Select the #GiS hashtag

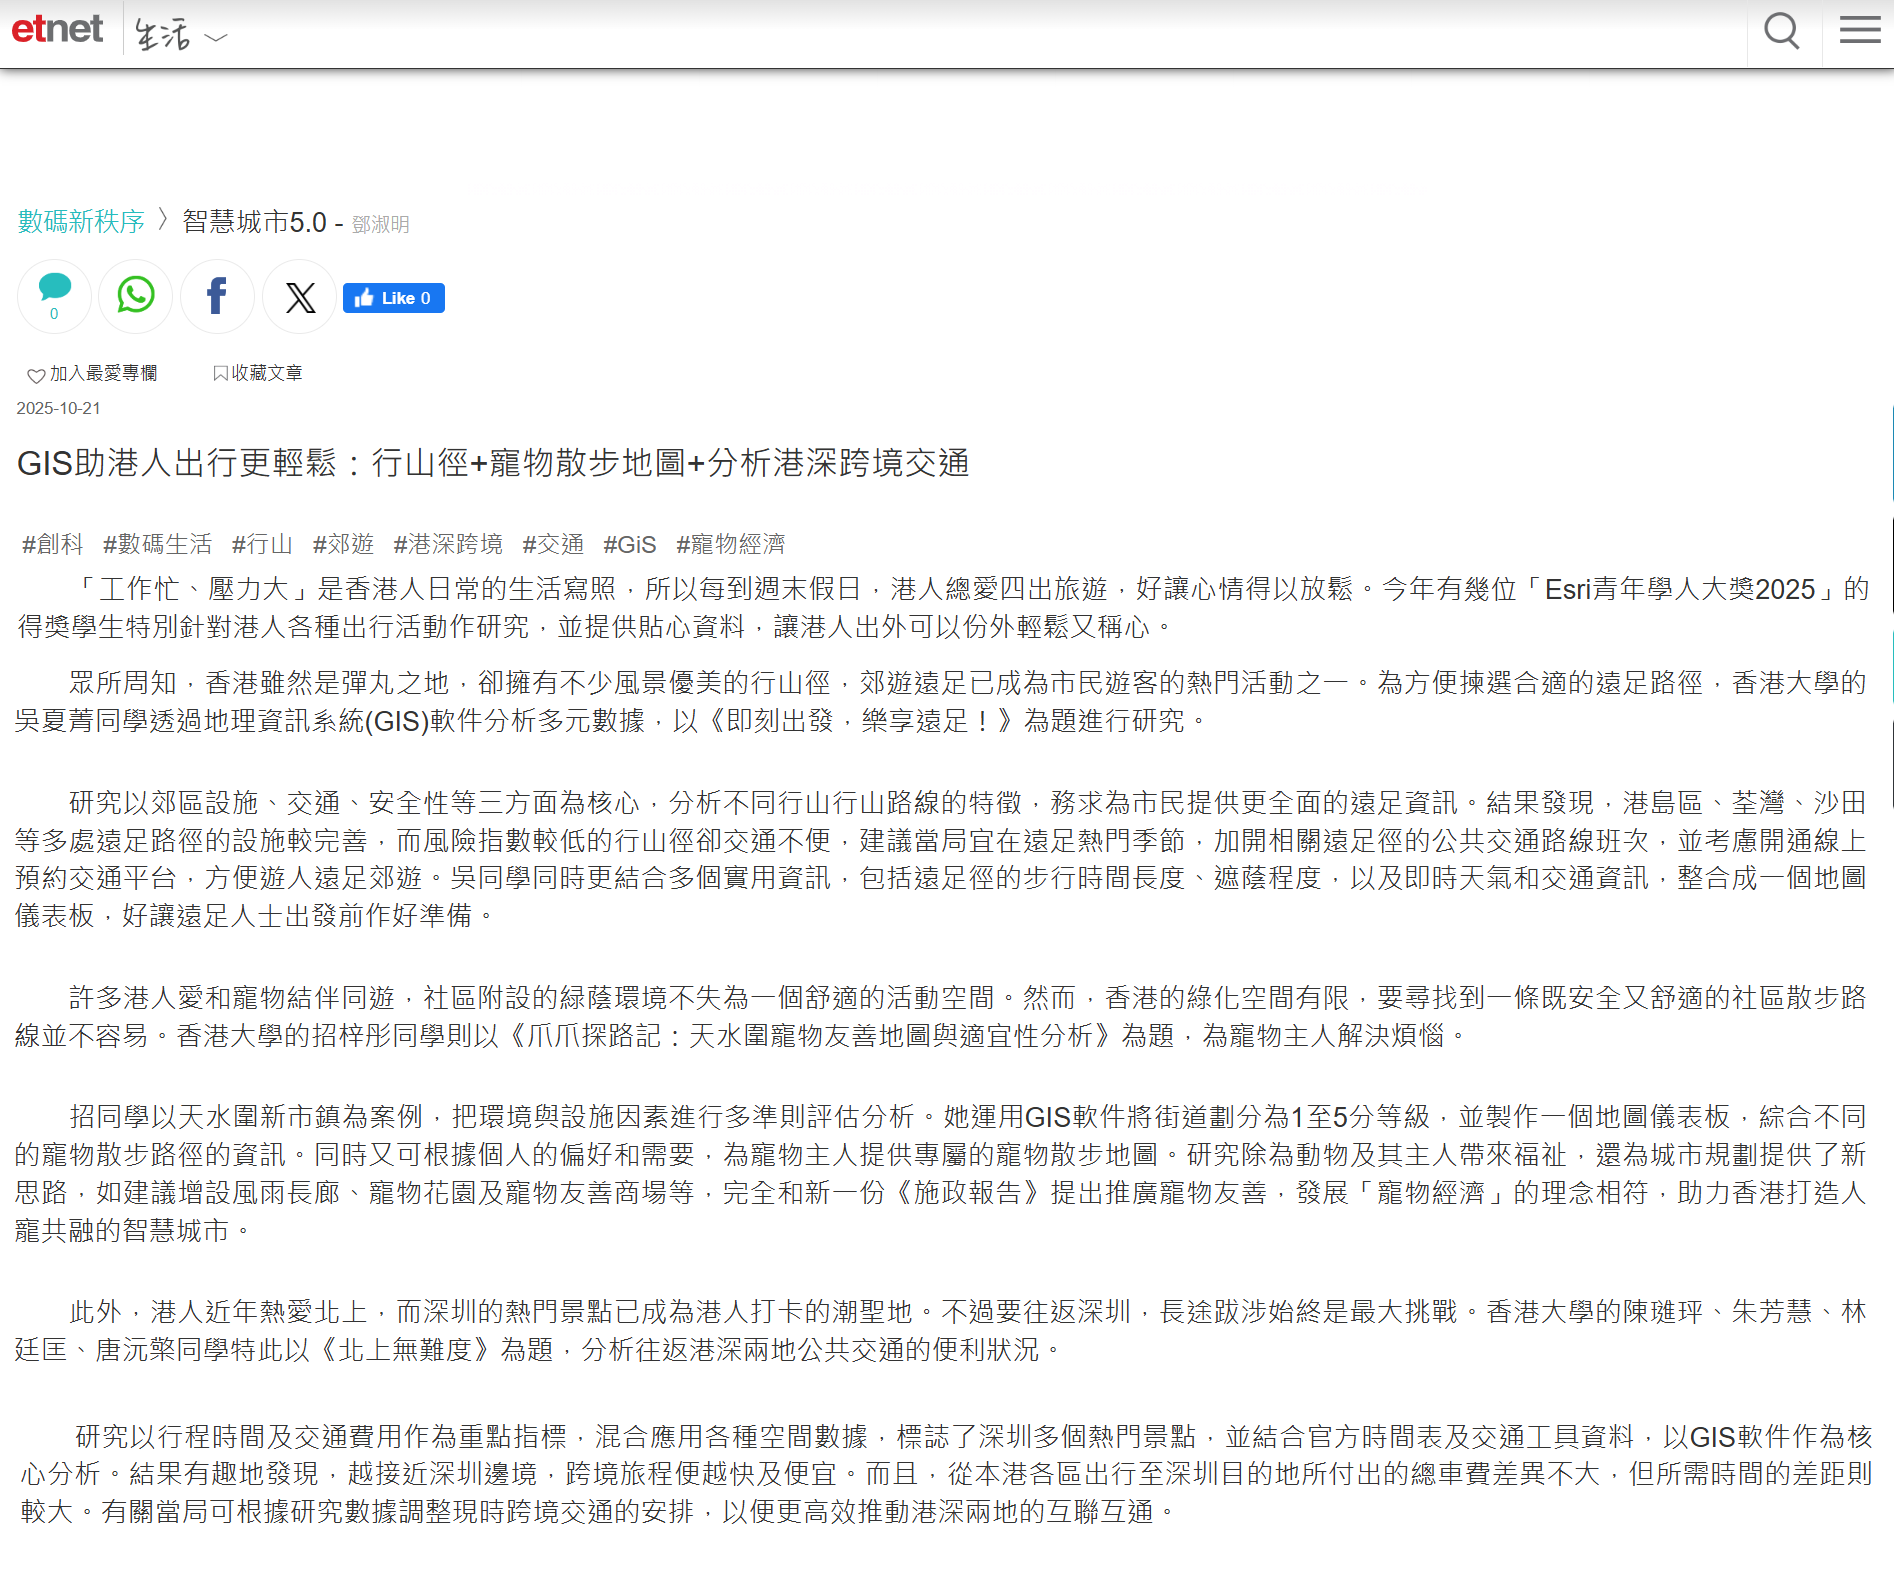pyautogui.click(x=629, y=544)
